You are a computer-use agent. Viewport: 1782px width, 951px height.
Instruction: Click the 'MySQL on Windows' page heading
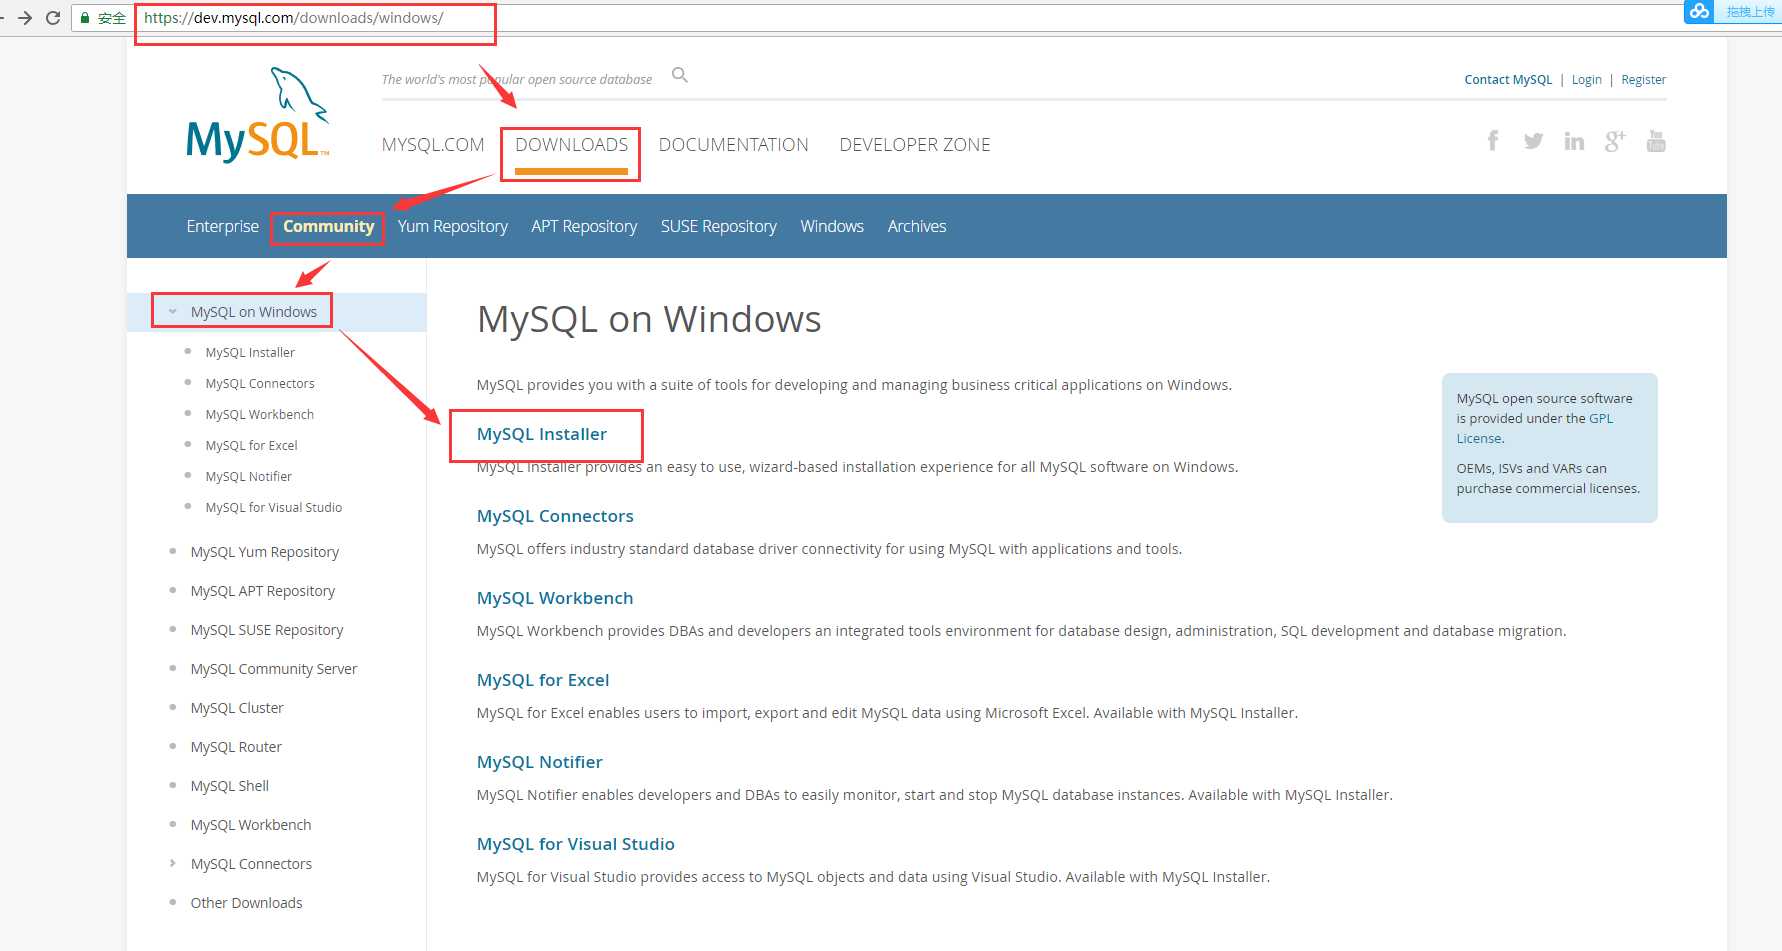point(649,319)
